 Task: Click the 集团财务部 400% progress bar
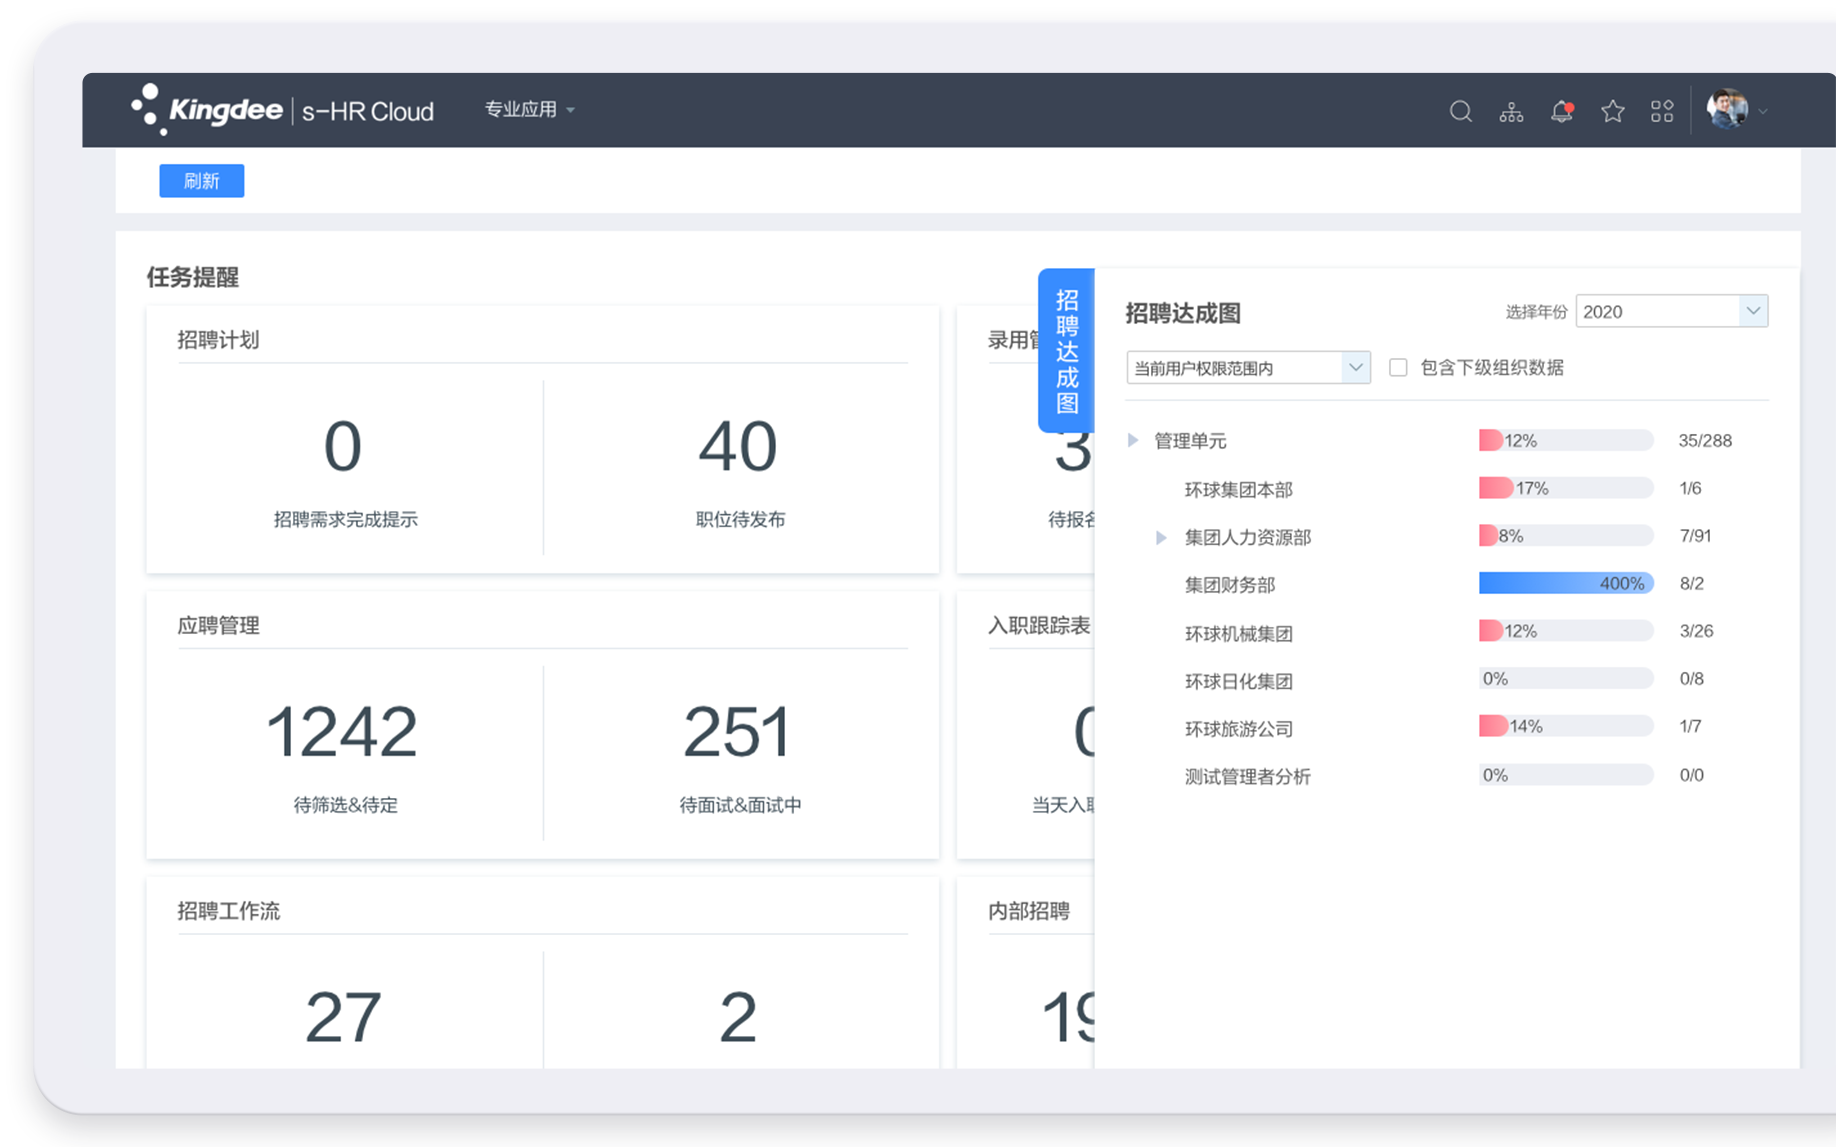pos(1565,584)
